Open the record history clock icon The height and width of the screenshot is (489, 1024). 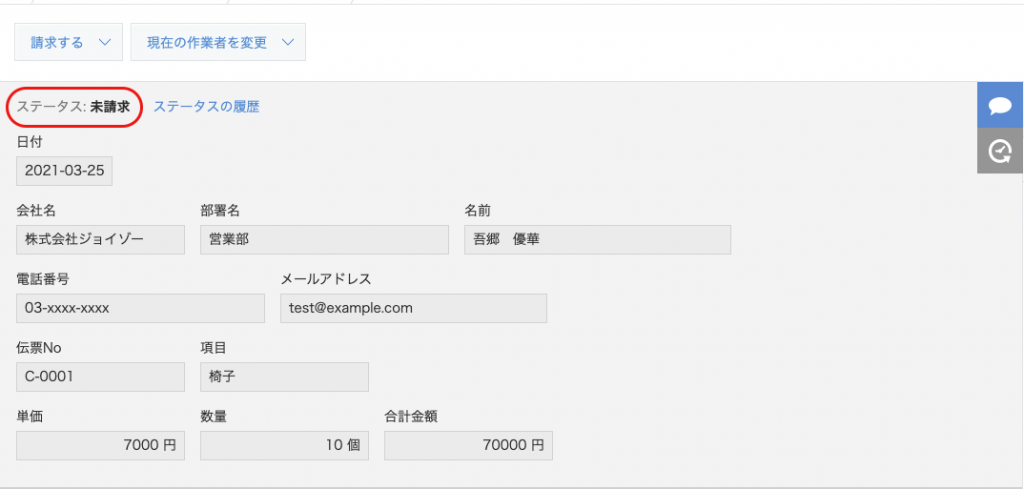point(1000,151)
